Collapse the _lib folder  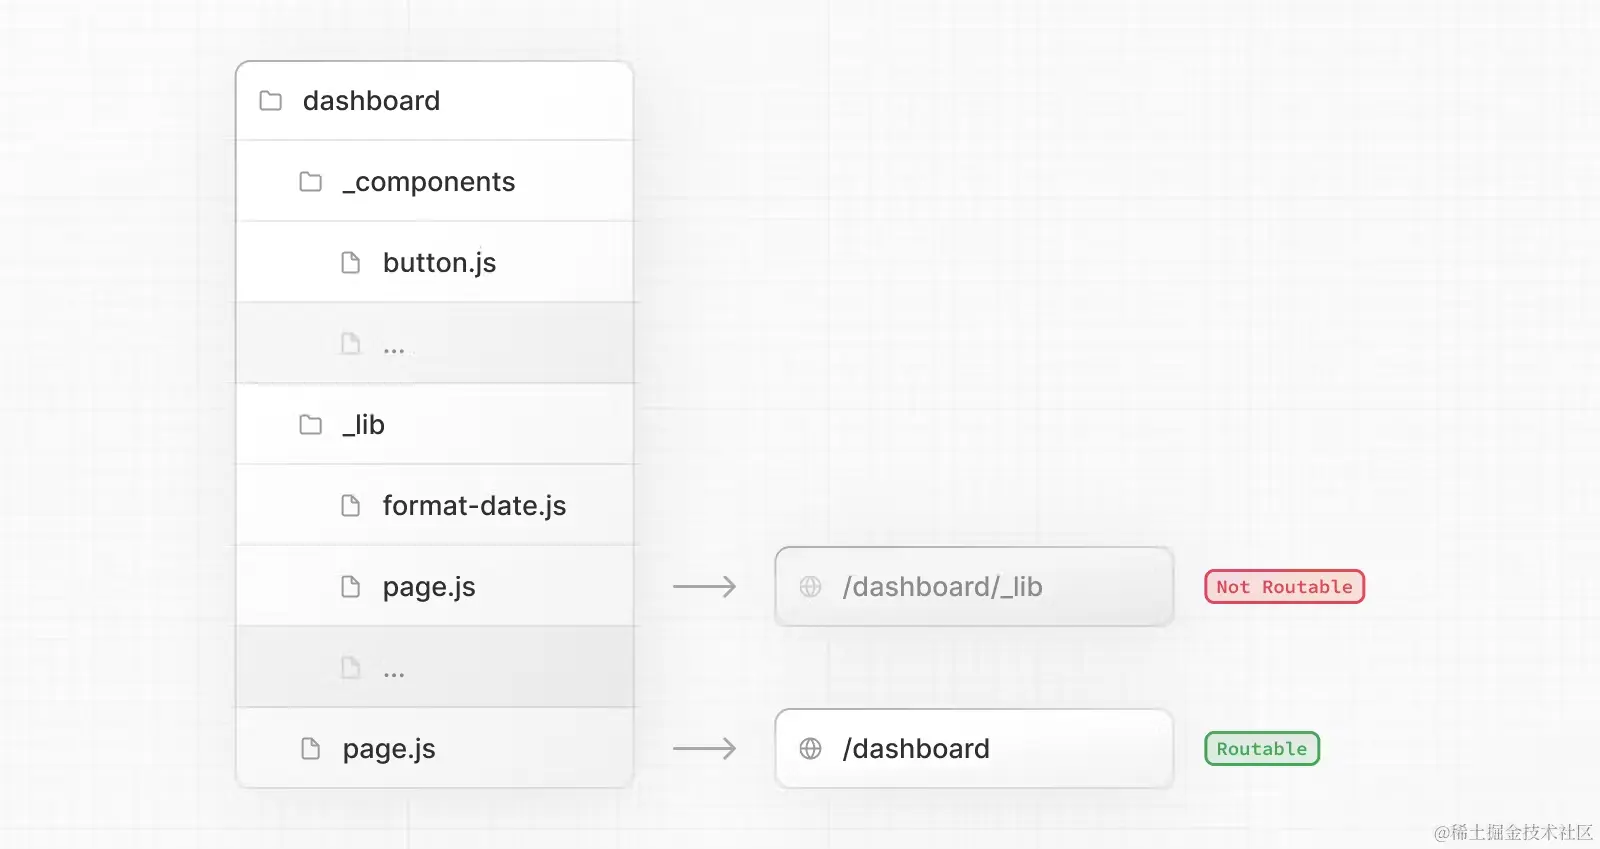pyautogui.click(x=435, y=425)
